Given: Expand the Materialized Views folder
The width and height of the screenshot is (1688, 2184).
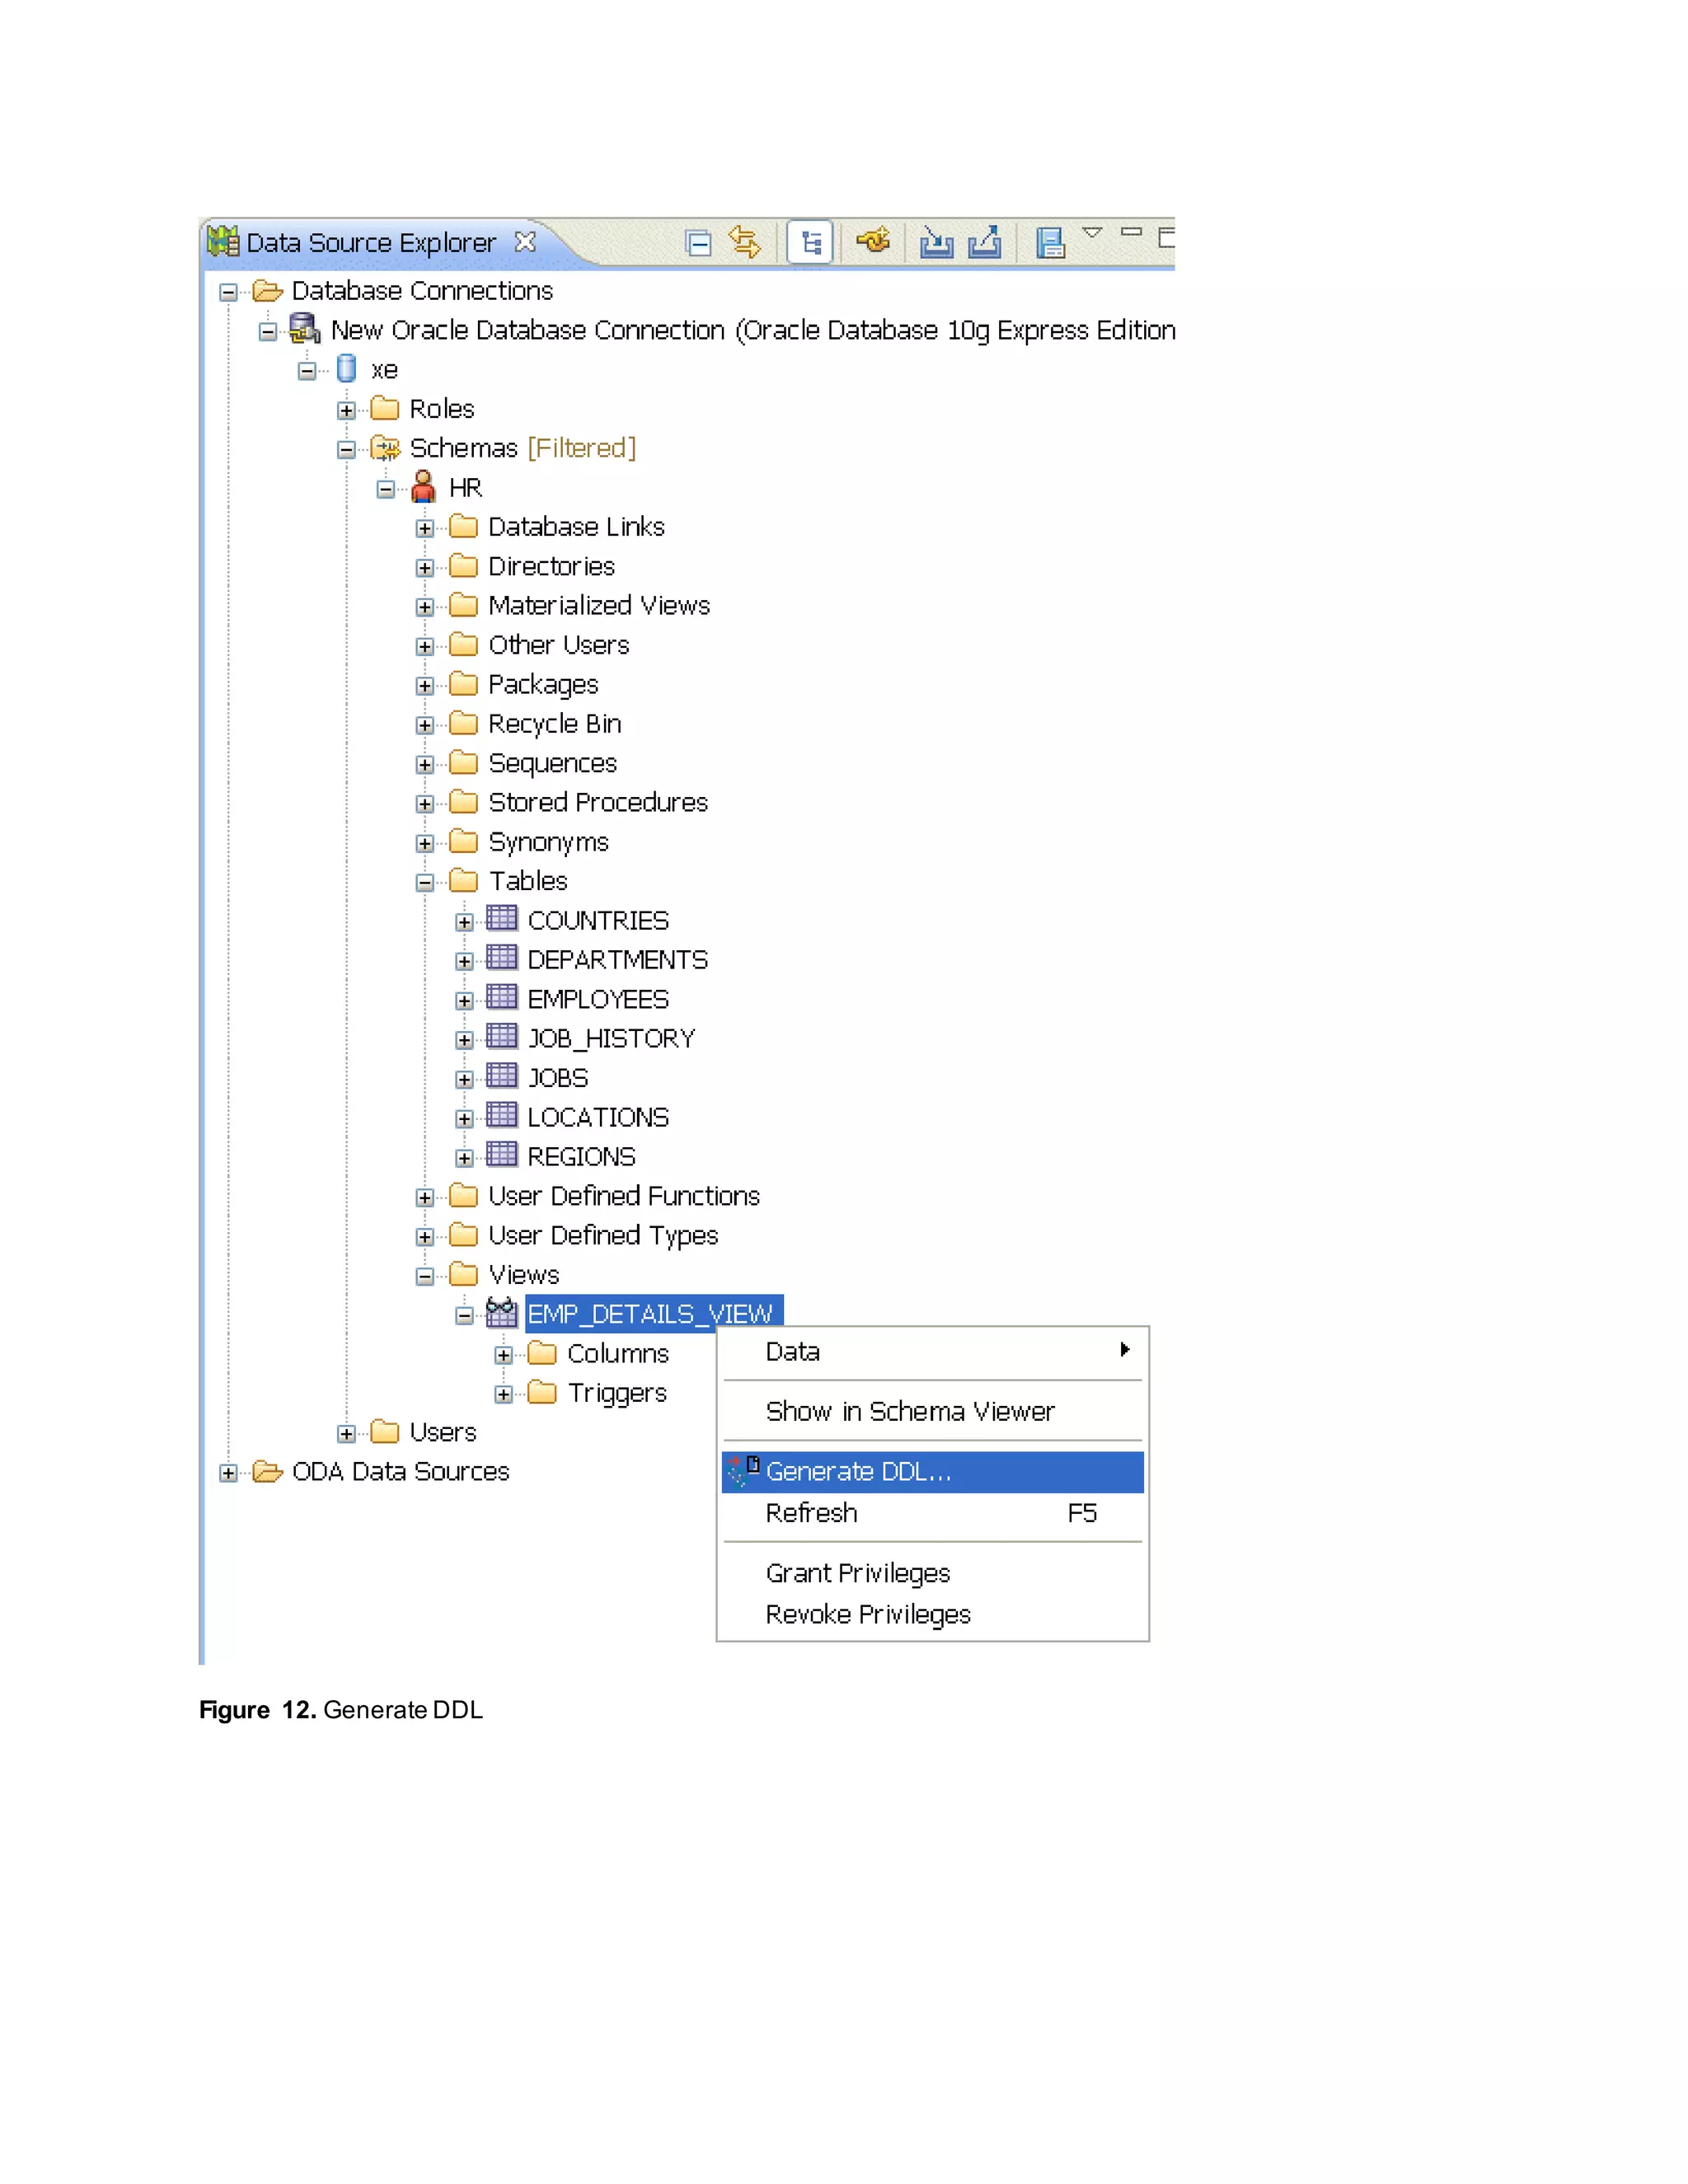Looking at the screenshot, I should [x=425, y=607].
